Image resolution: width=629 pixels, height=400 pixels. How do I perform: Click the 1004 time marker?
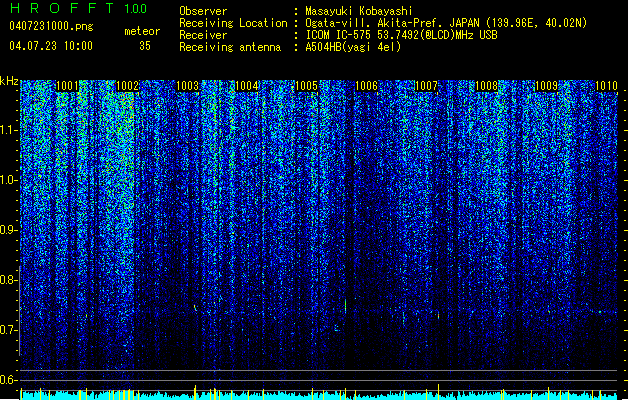[x=247, y=86]
